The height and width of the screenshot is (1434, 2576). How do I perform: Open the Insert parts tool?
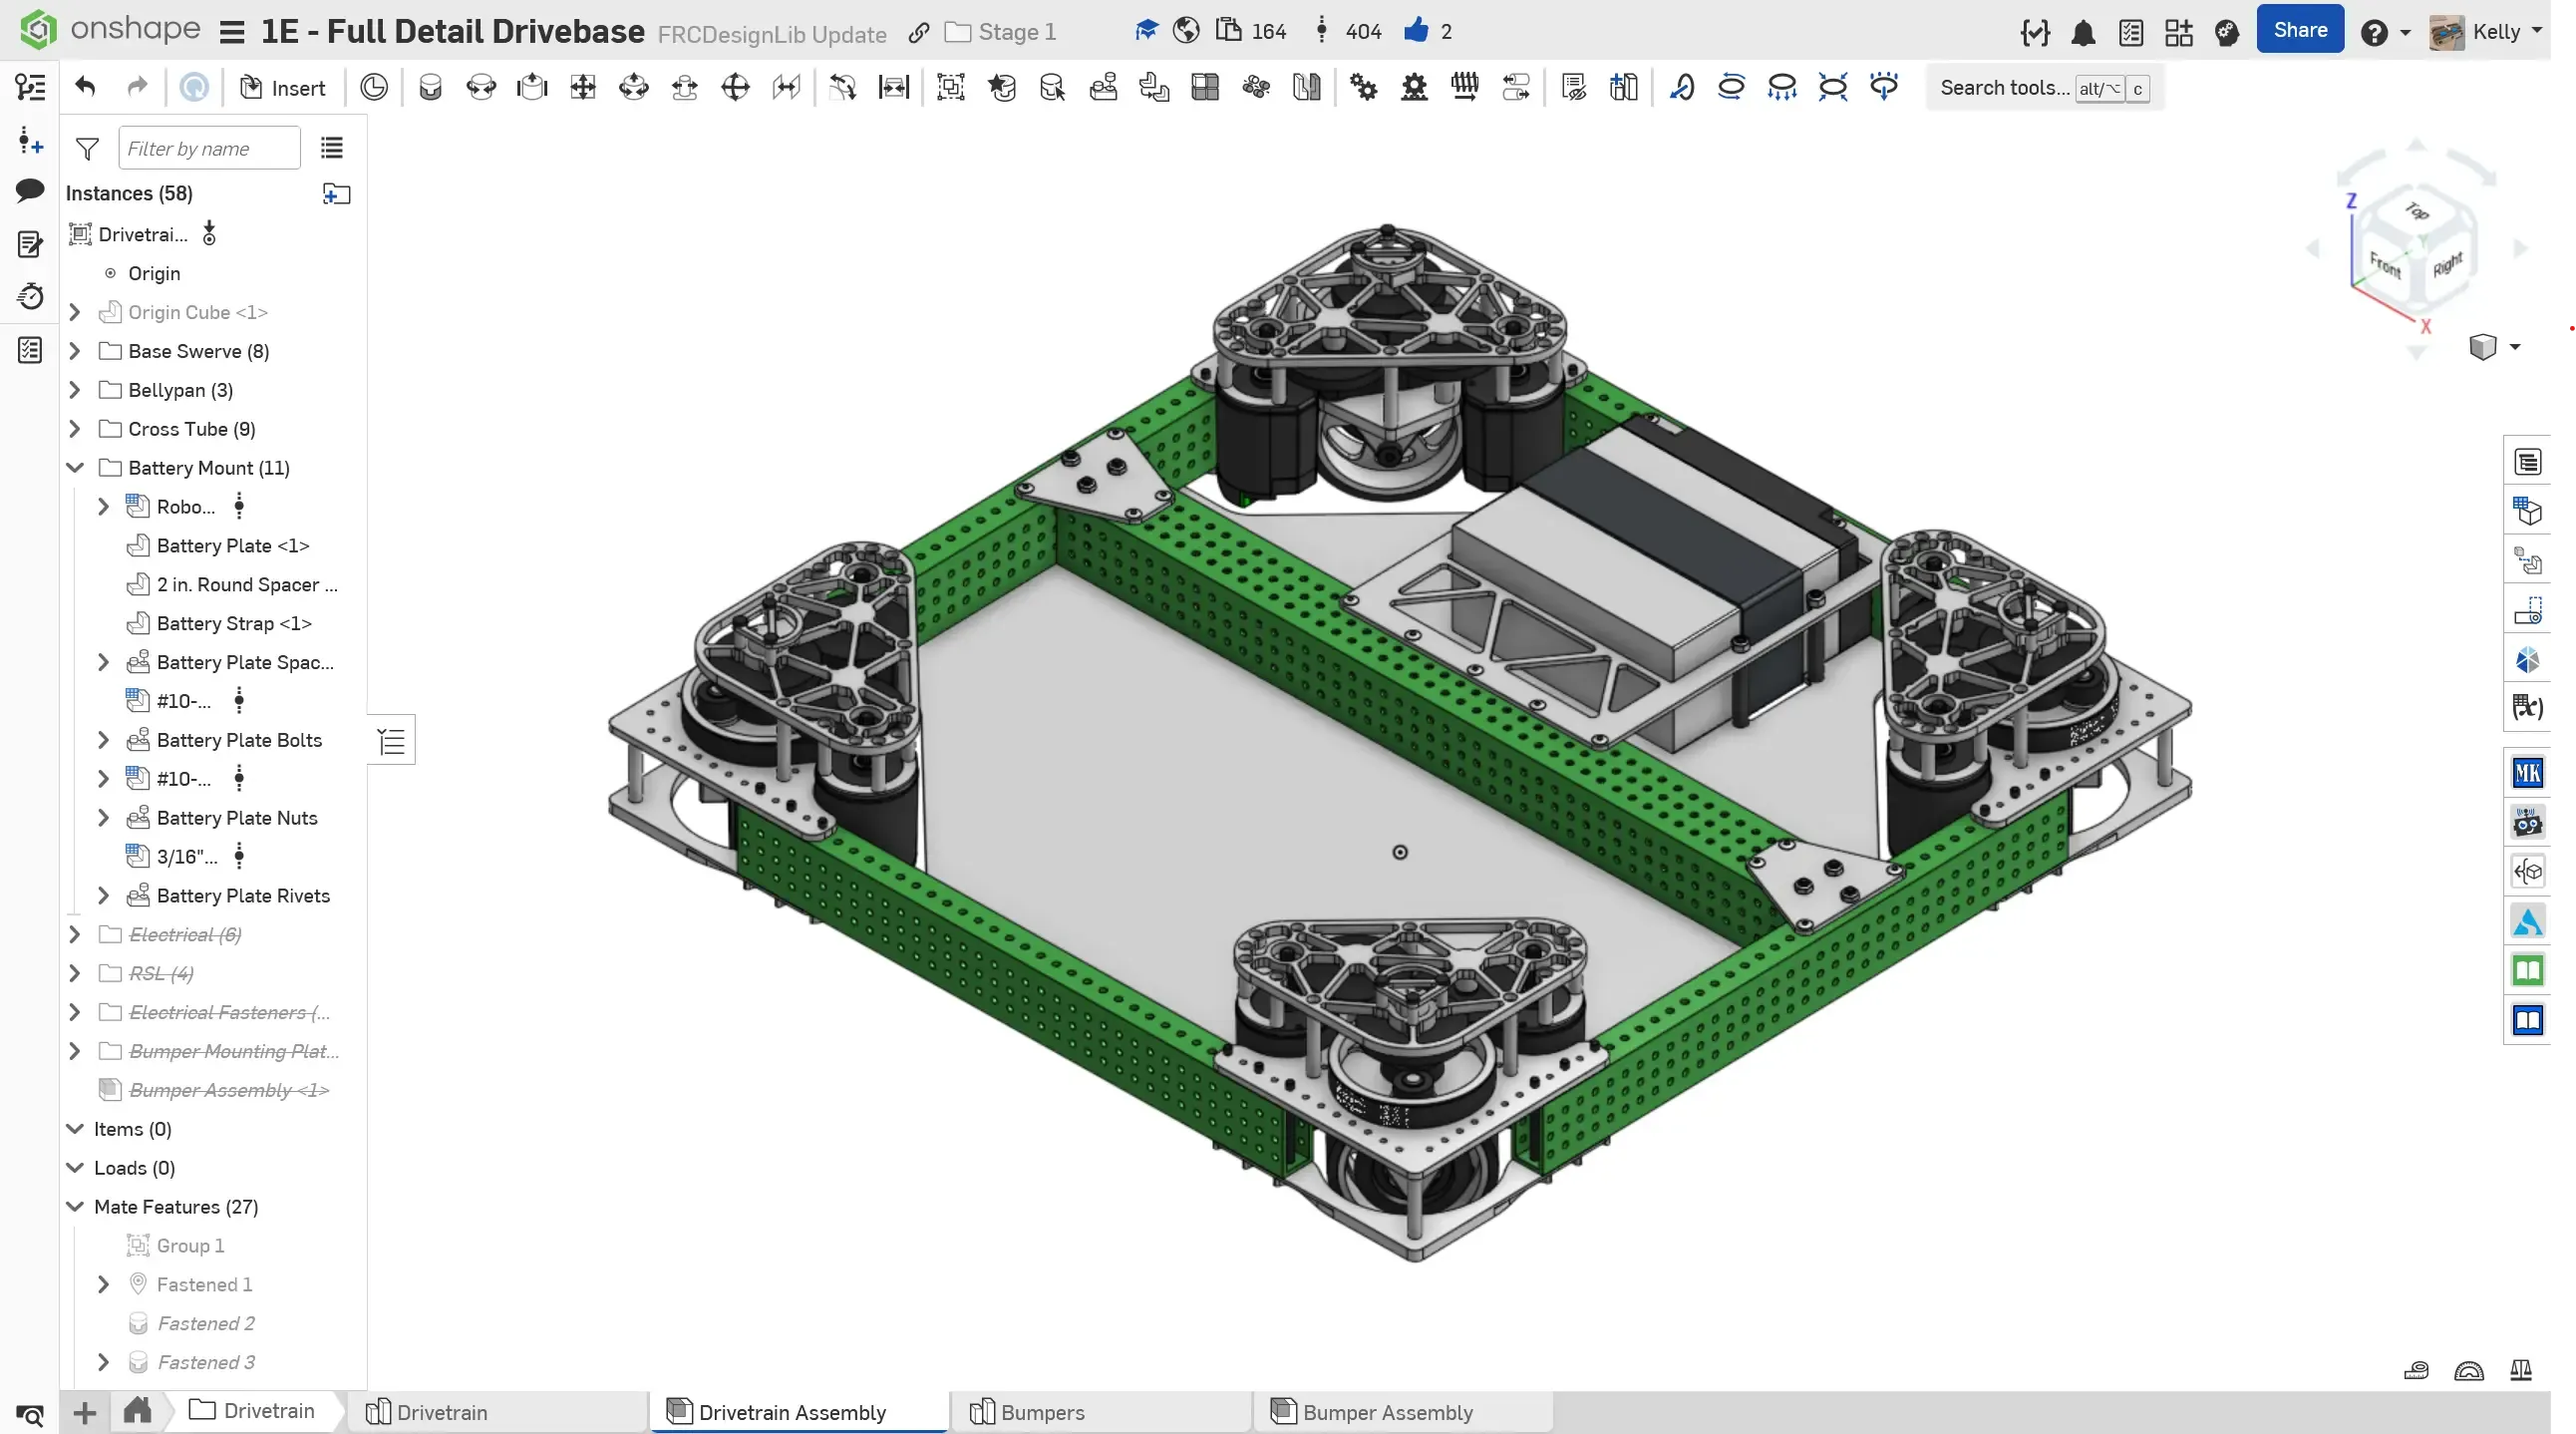pos(283,88)
